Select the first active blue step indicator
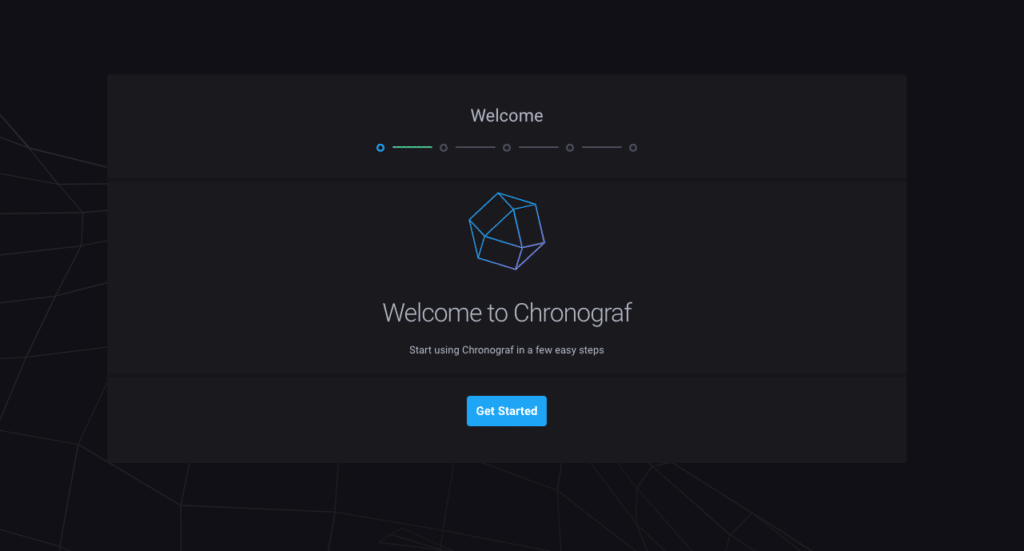The image size is (1024, 551). (380, 148)
